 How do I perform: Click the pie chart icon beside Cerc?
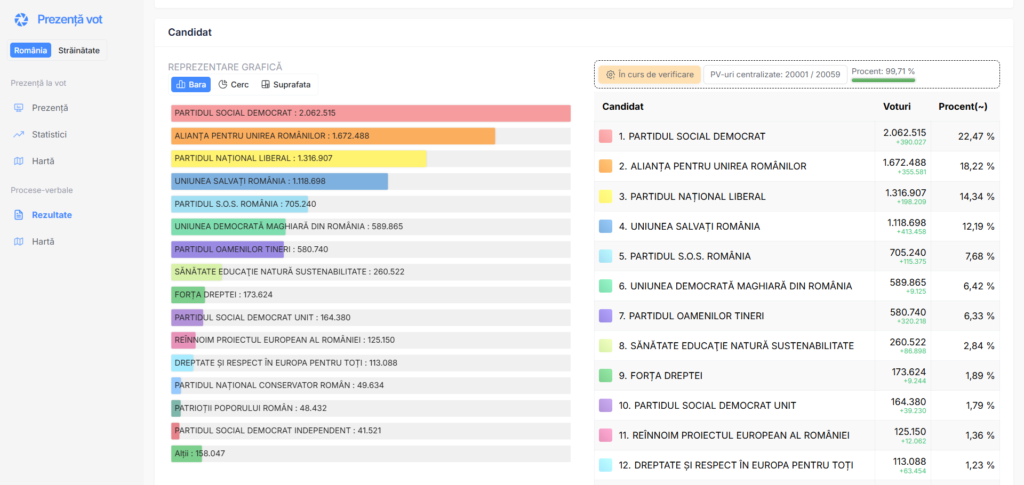pyautogui.click(x=223, y=84)
